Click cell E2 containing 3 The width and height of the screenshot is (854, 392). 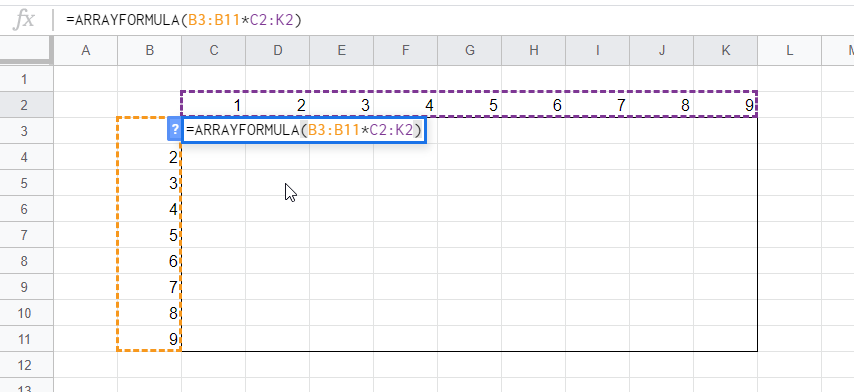tap(341, 105)
